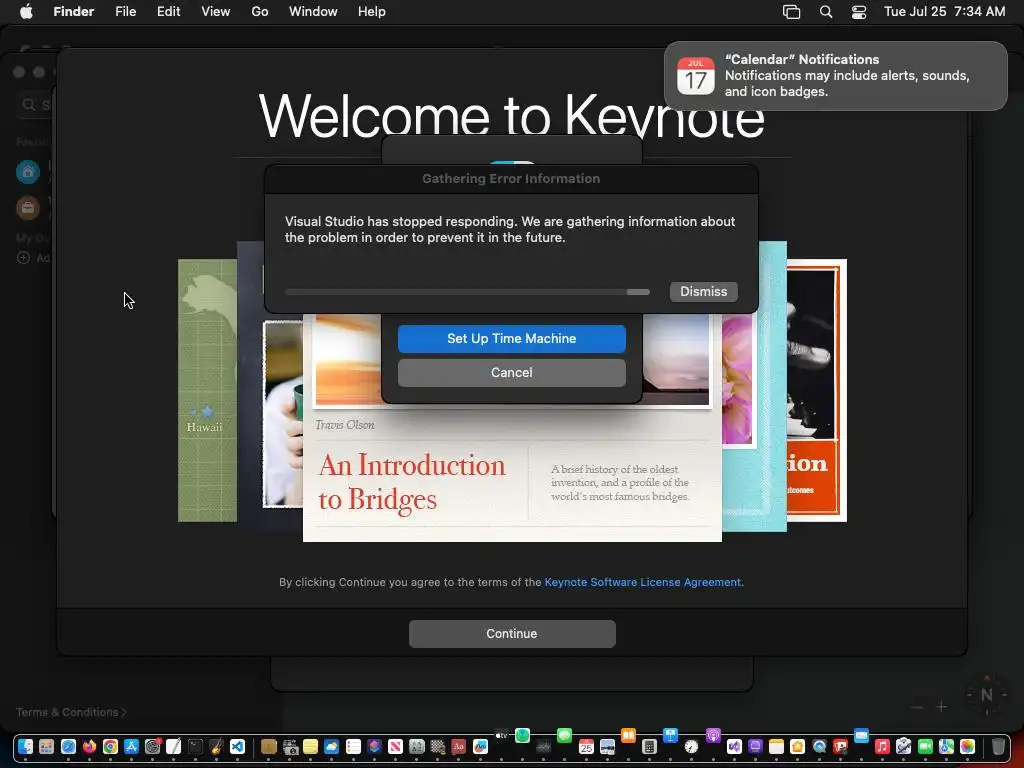Screen dimensions: 1024x768
Task: Switch to Visual Studio purple Dock icon
Action: 734,746
